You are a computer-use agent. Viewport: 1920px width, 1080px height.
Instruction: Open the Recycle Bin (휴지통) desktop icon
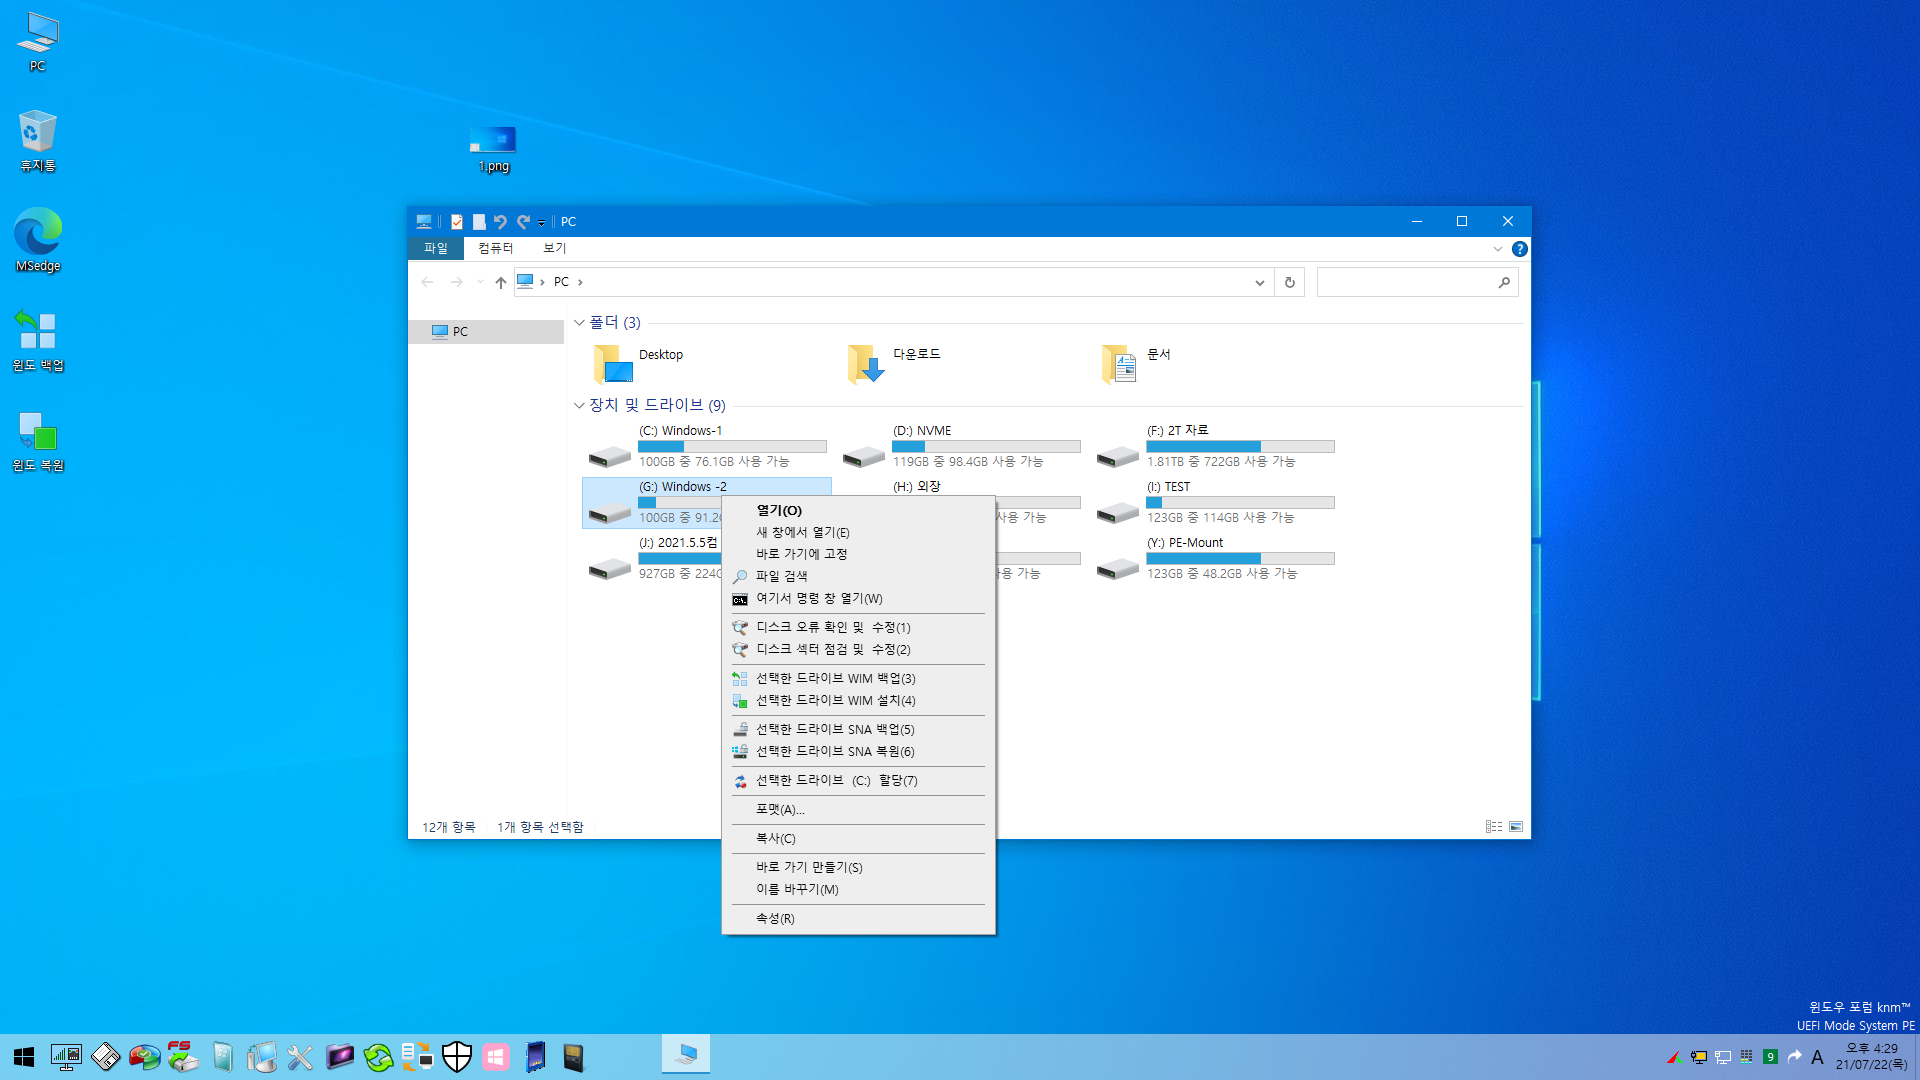pos(38,141)
